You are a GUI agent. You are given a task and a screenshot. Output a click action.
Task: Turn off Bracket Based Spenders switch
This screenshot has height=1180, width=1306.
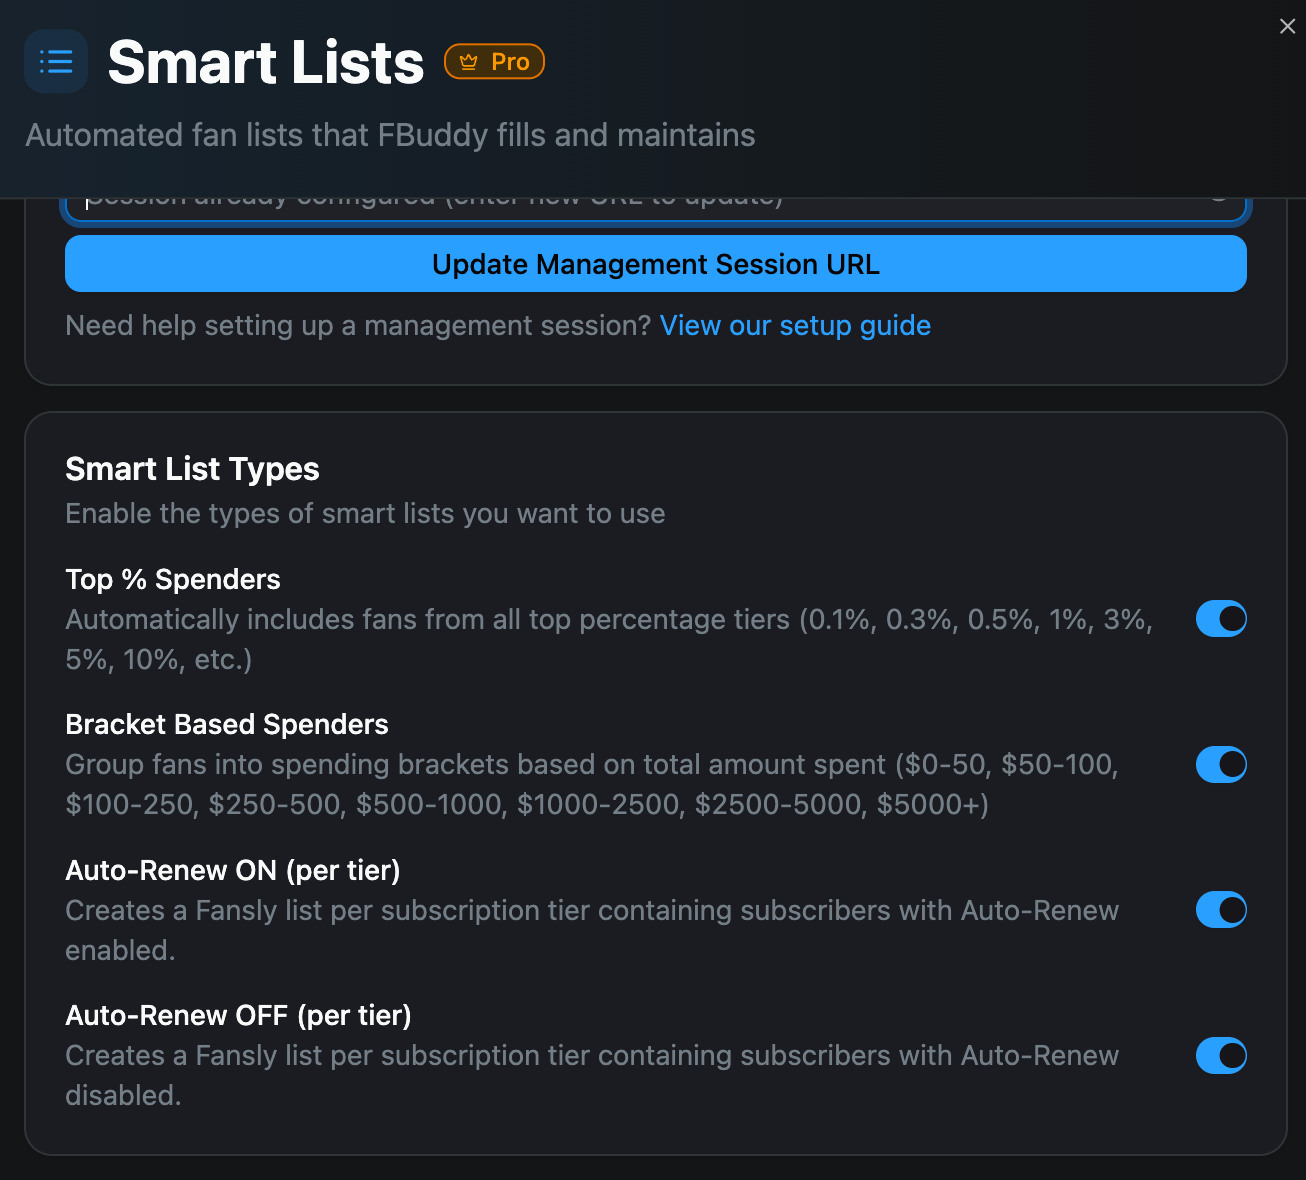point(1221,765)
